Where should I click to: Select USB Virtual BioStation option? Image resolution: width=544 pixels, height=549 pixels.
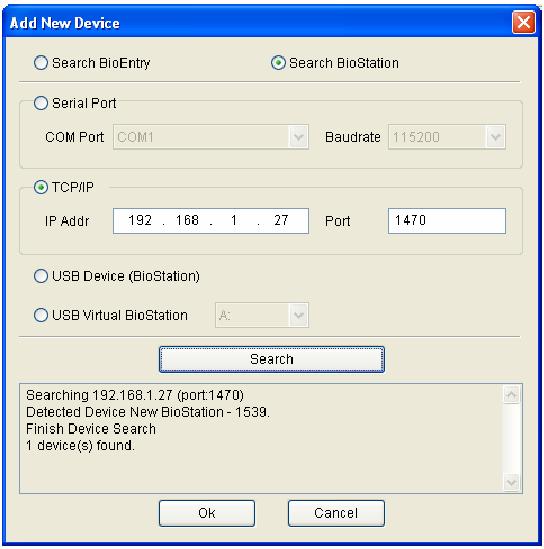click(41, 315)
